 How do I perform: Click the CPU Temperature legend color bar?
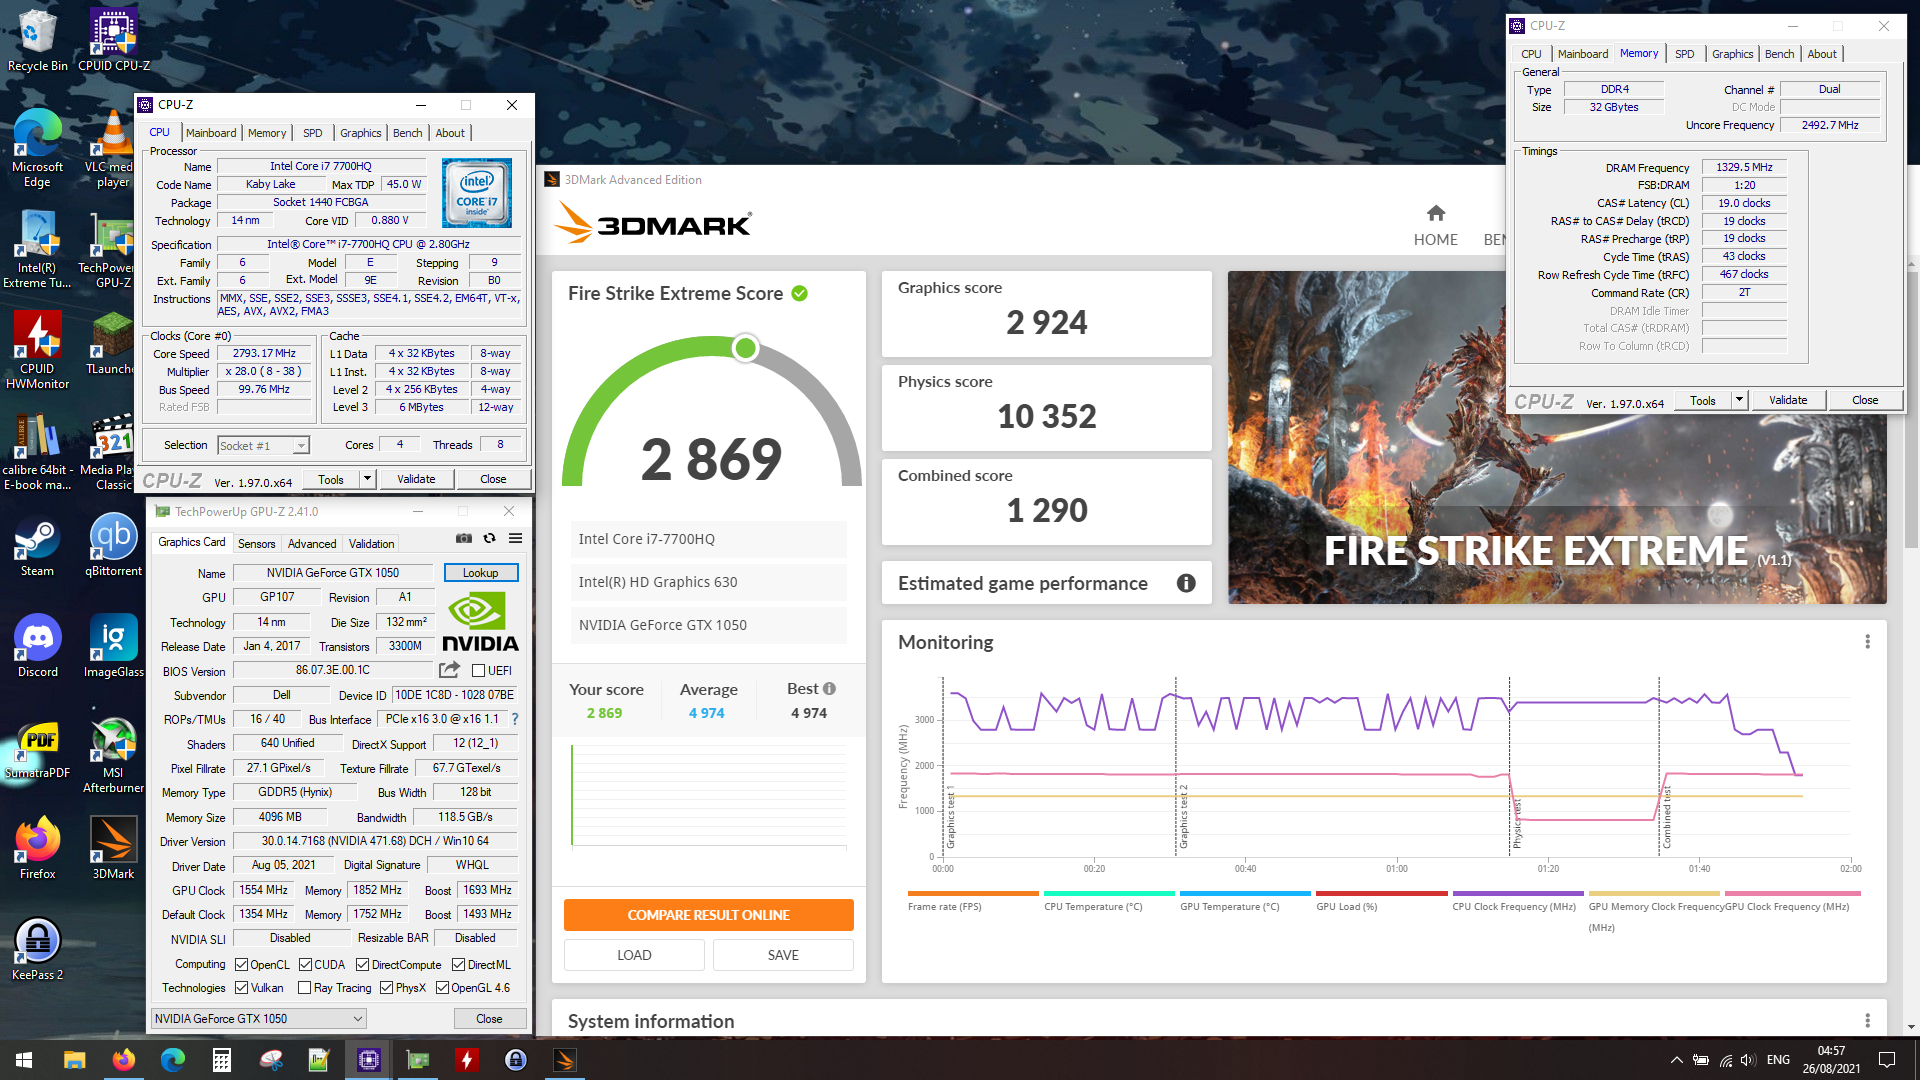pos(1109,893)
